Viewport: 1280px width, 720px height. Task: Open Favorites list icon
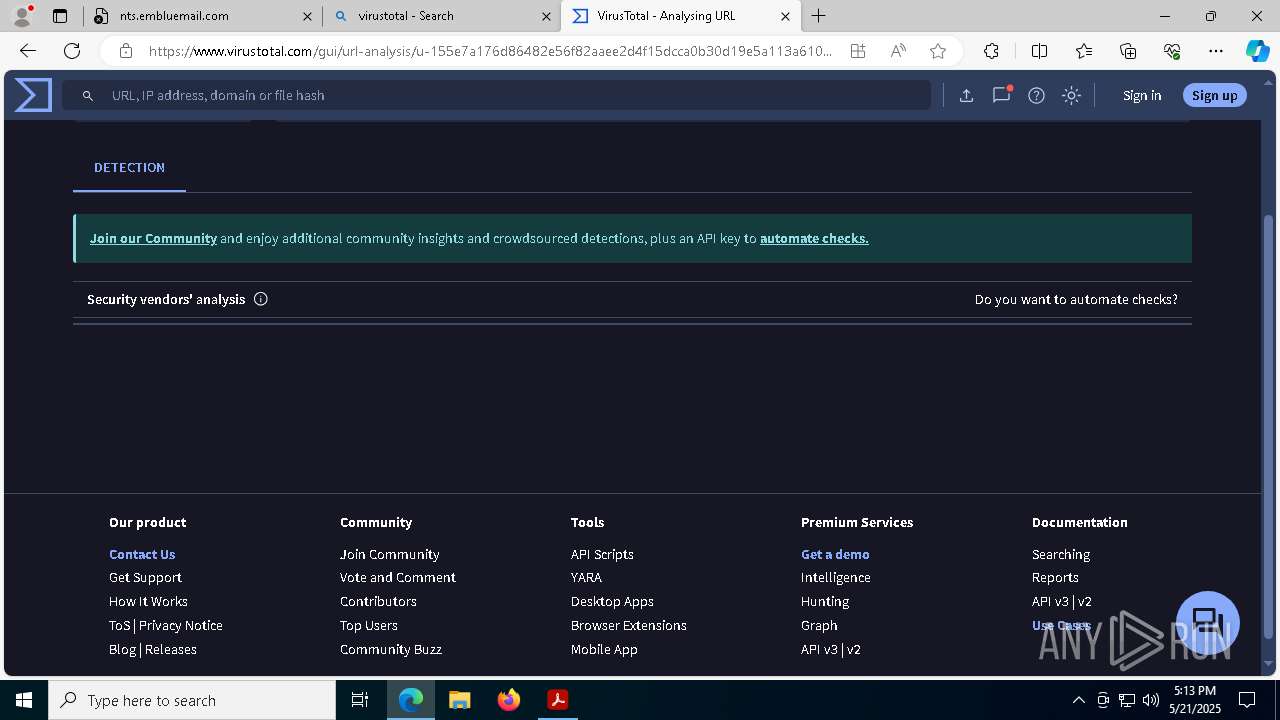click(x=1084, y=51)
